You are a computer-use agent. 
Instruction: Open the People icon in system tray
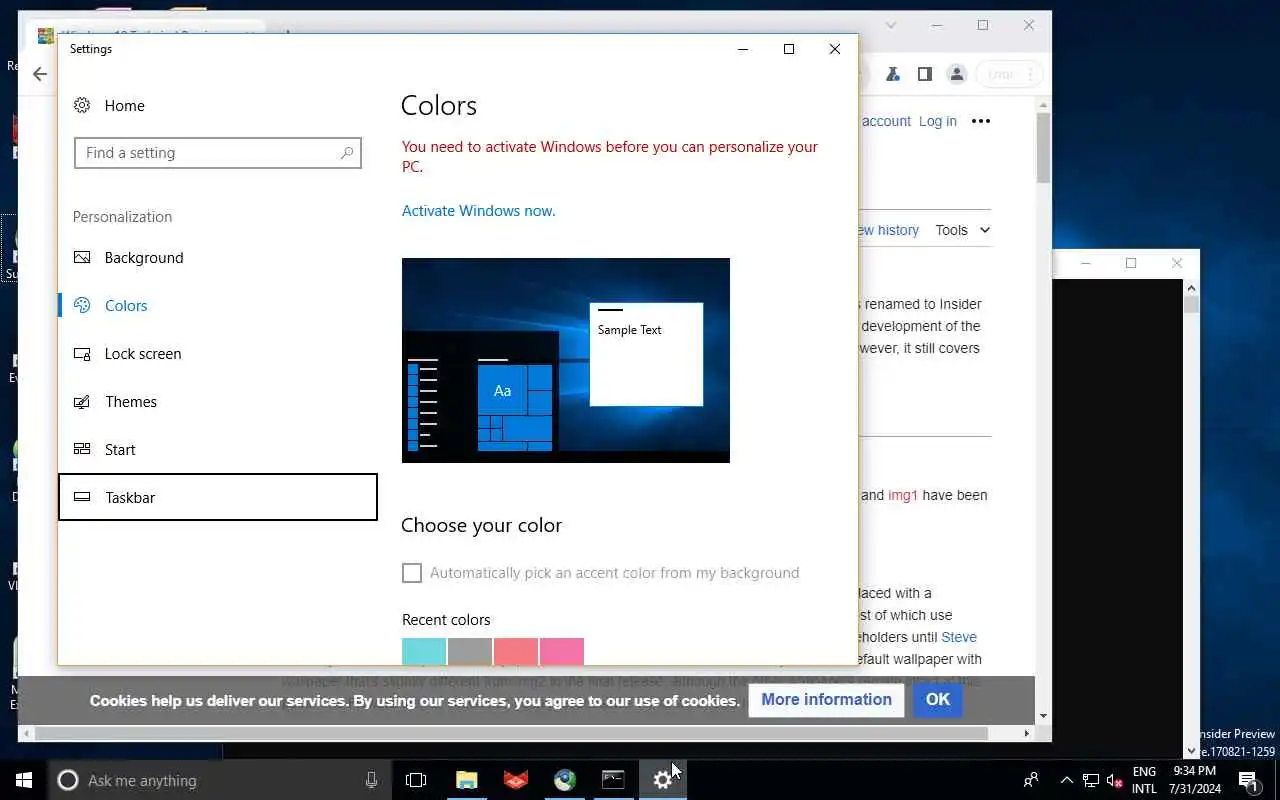coord(1031,780)
